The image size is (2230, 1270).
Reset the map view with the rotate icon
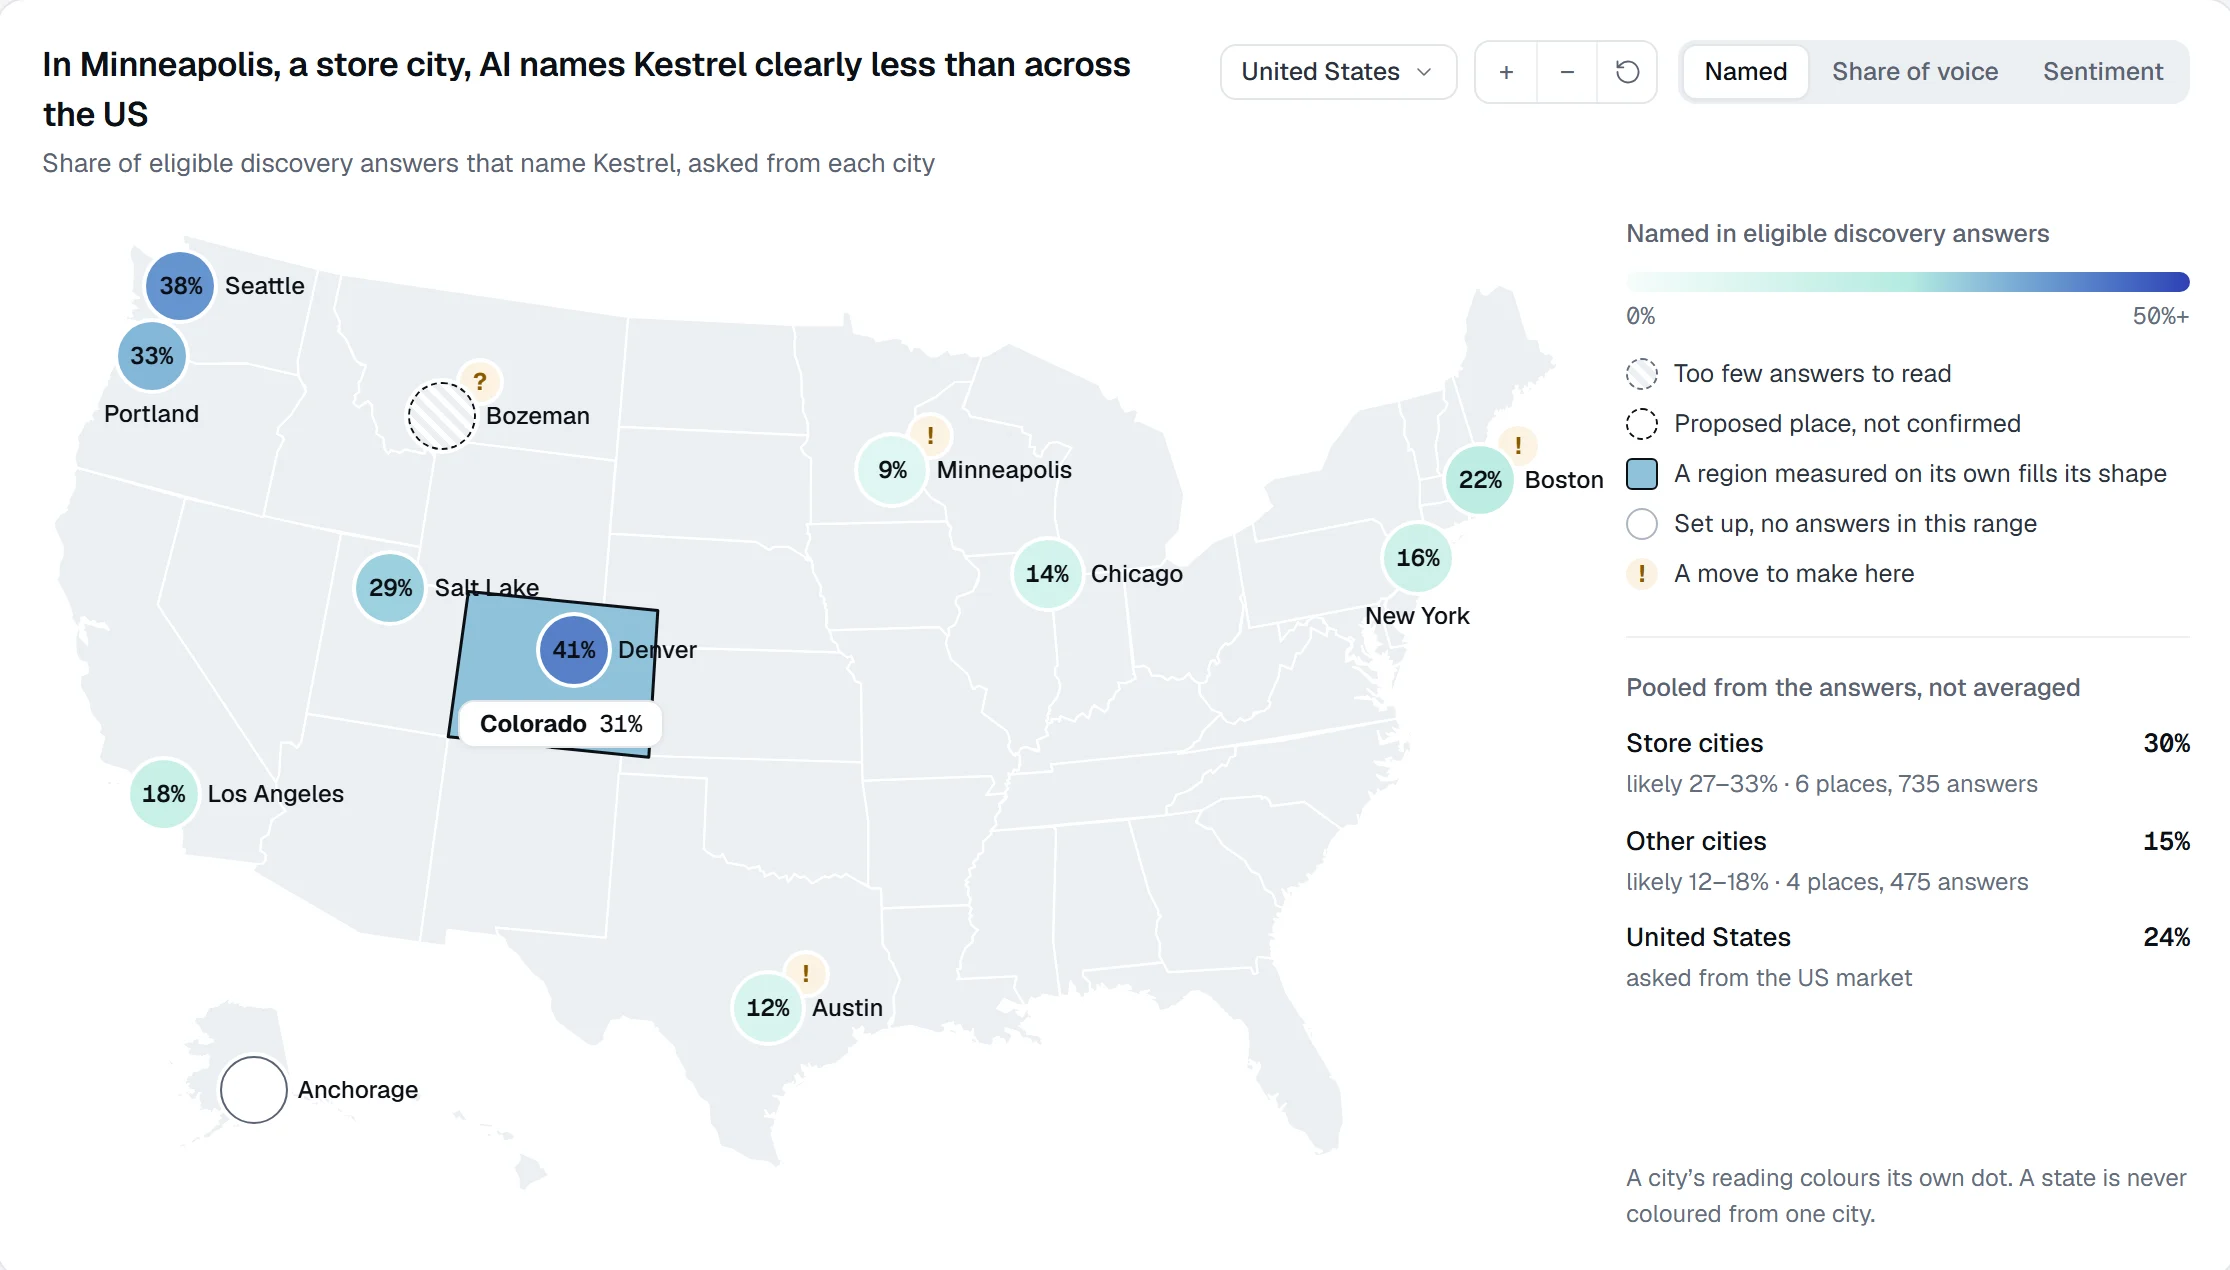[x=1627, y=72]
